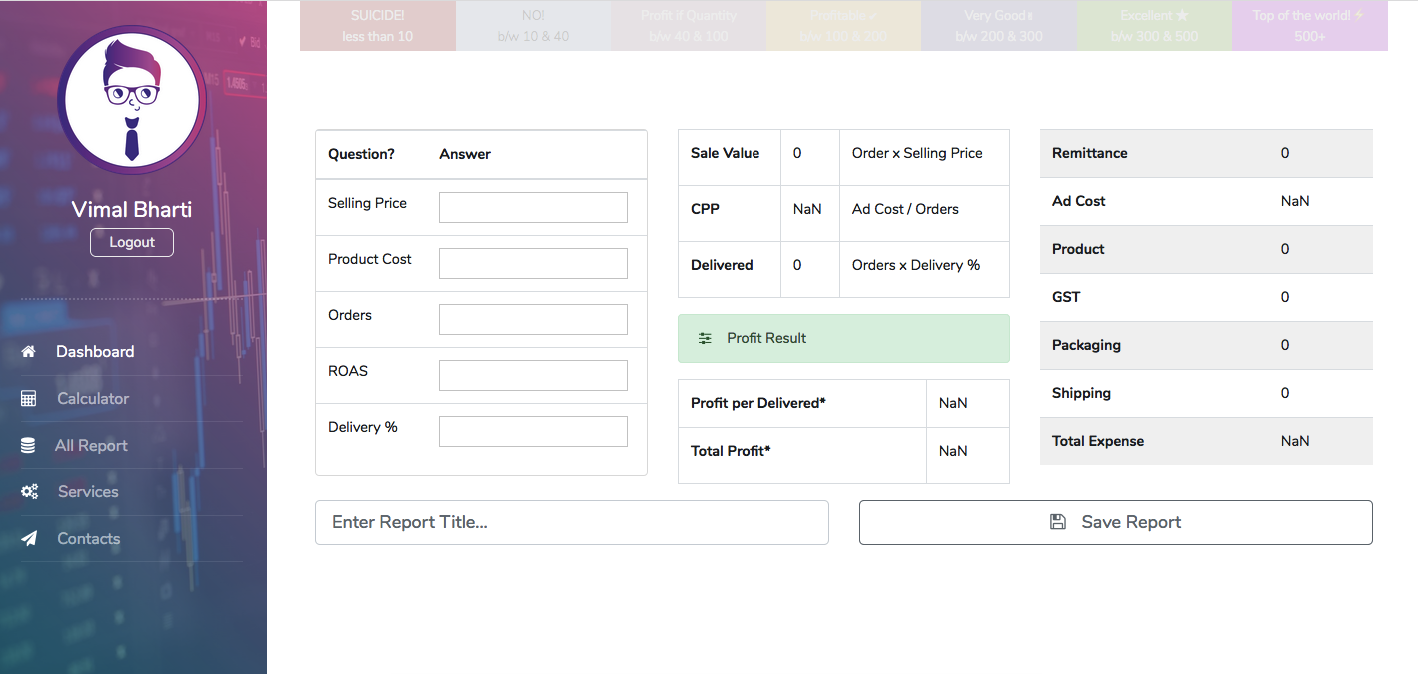Viewport: 1418px width, 674px height.
Task: Click the green Profit Result bar
Action: (843, 338)
